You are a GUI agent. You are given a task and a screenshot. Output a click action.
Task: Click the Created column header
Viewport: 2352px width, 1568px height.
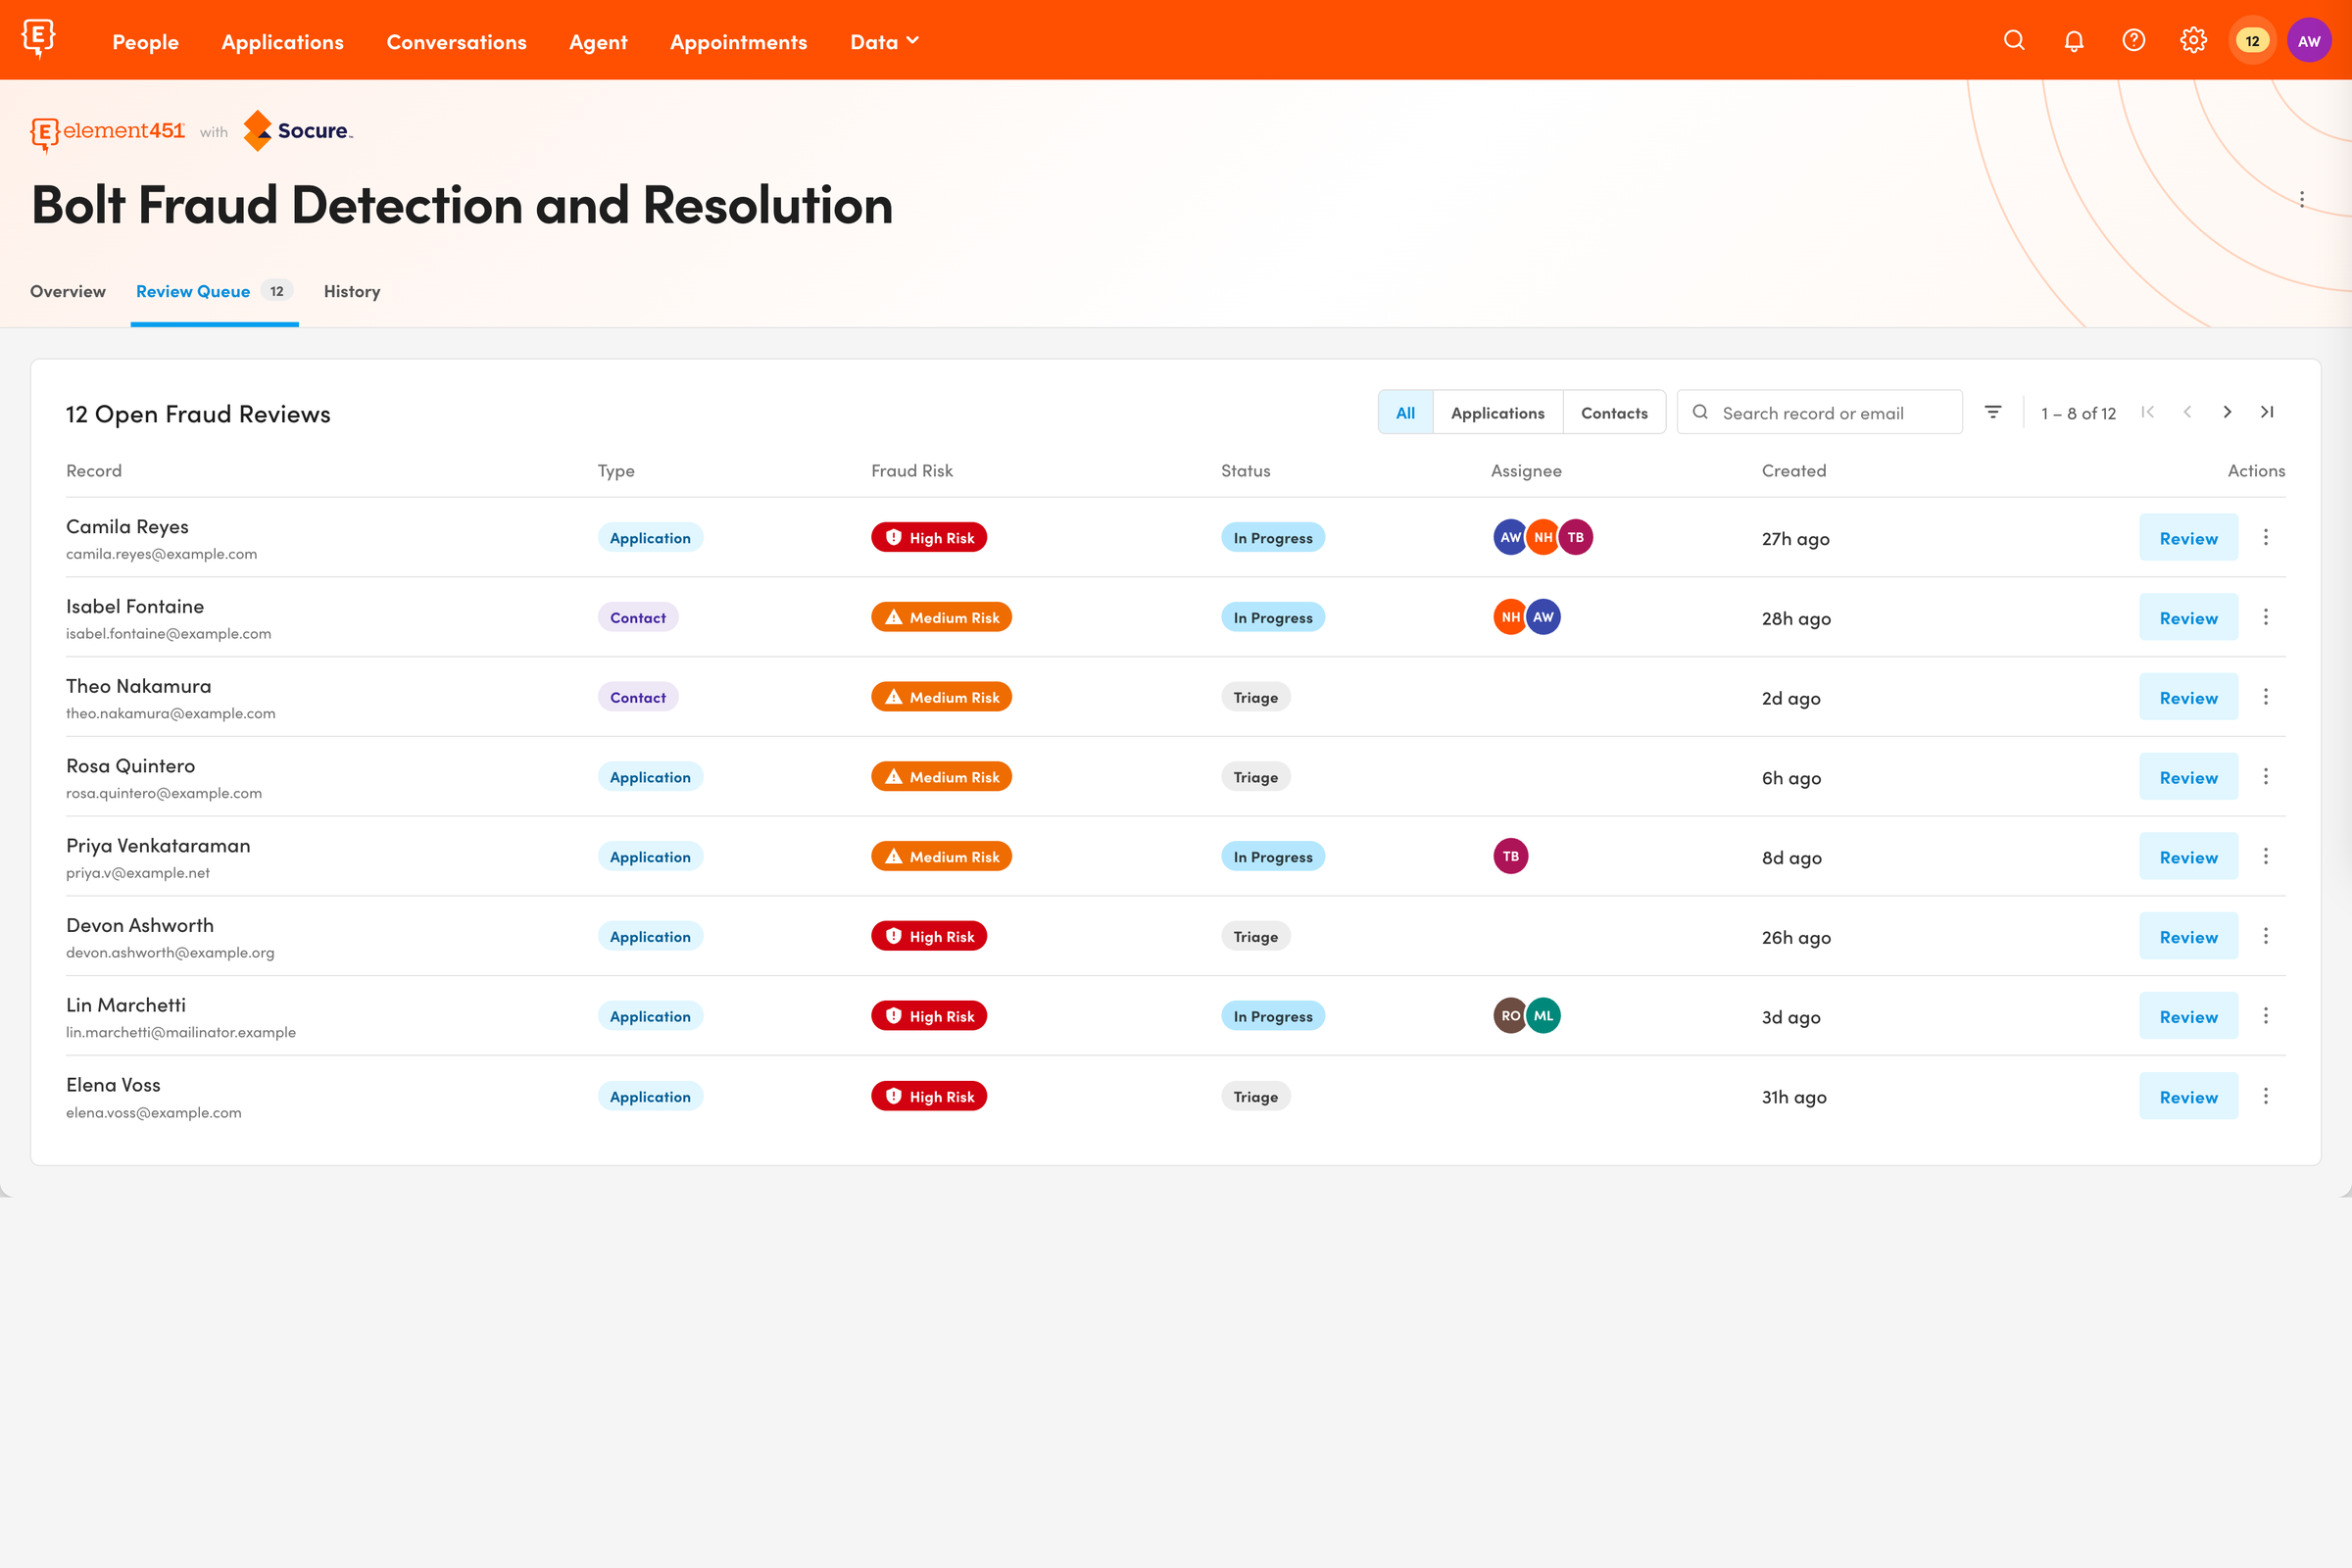[x=1793, y=471]
